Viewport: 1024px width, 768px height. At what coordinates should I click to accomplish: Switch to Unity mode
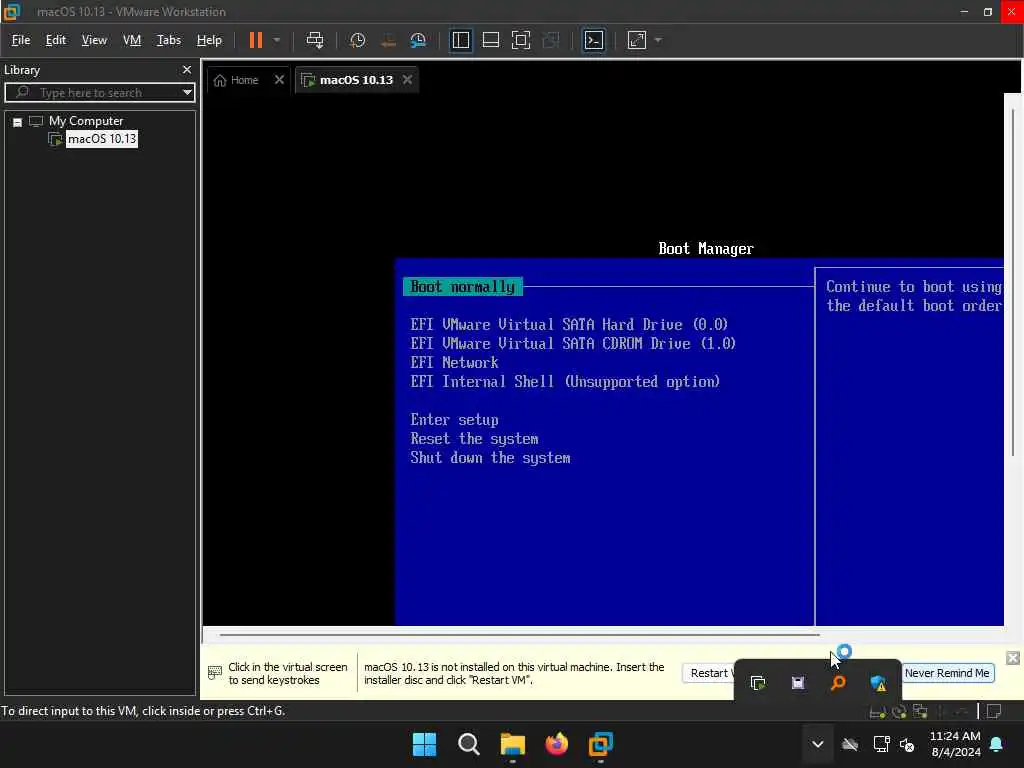pyautogui.click(x=551, y=40)
